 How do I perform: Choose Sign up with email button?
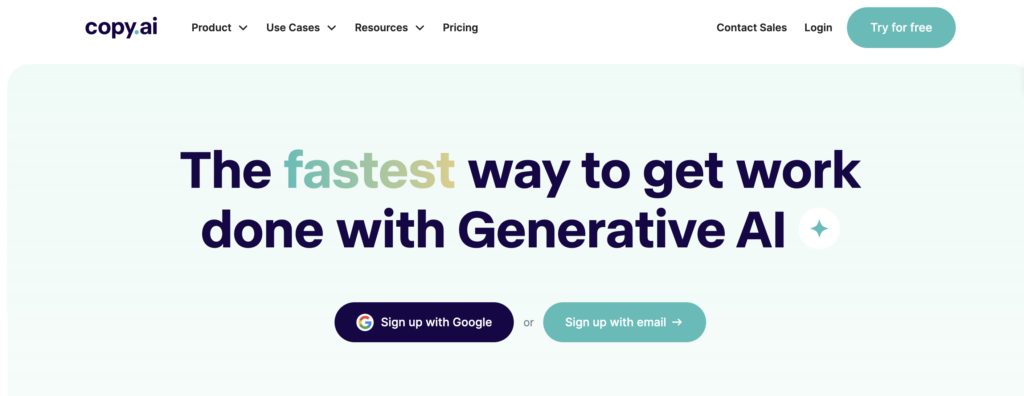tap(624, 322)
